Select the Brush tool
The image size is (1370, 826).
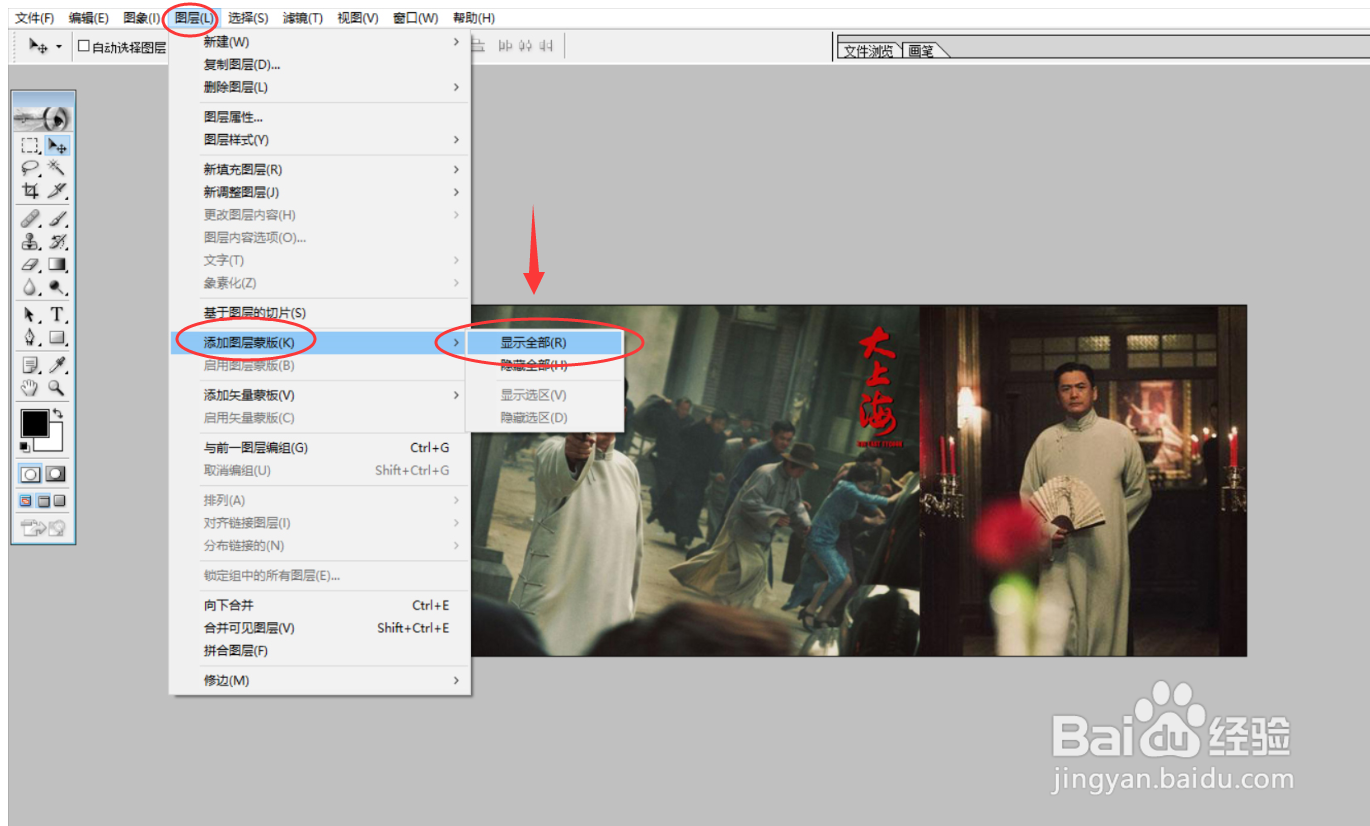pos(57,219)
